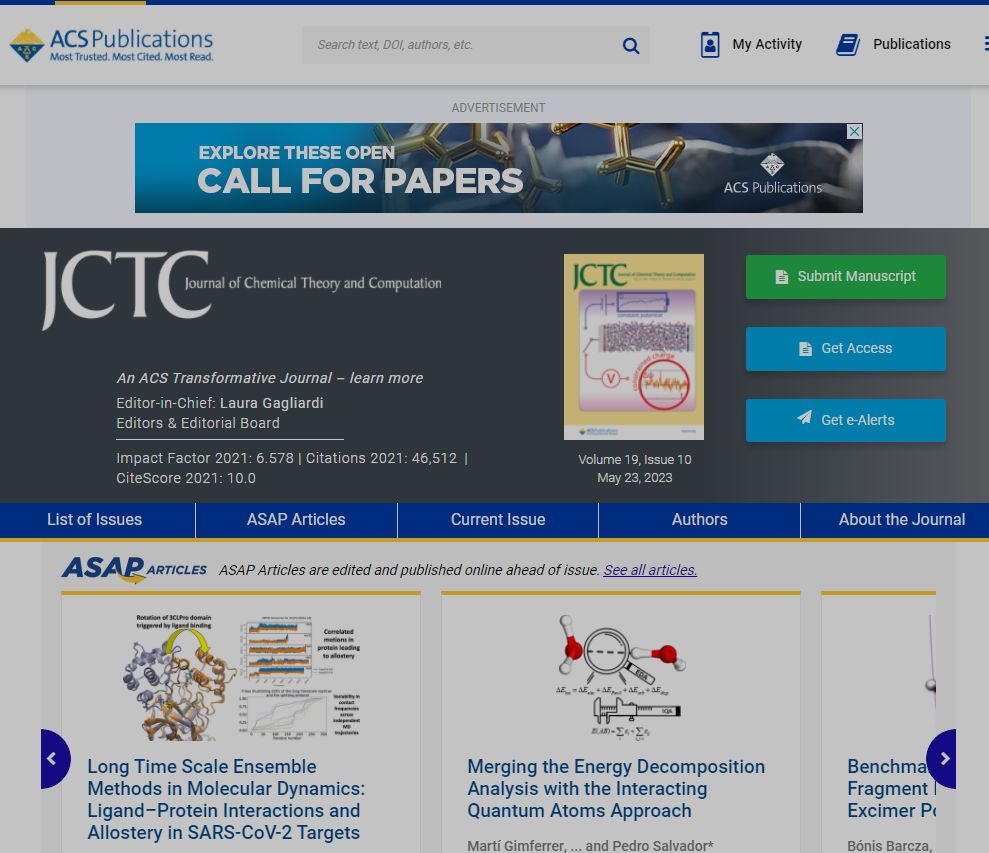The width and height of the screenshot is (989, 853).
Task: Open My Activity using its badge icon
Action: [710, 44]
